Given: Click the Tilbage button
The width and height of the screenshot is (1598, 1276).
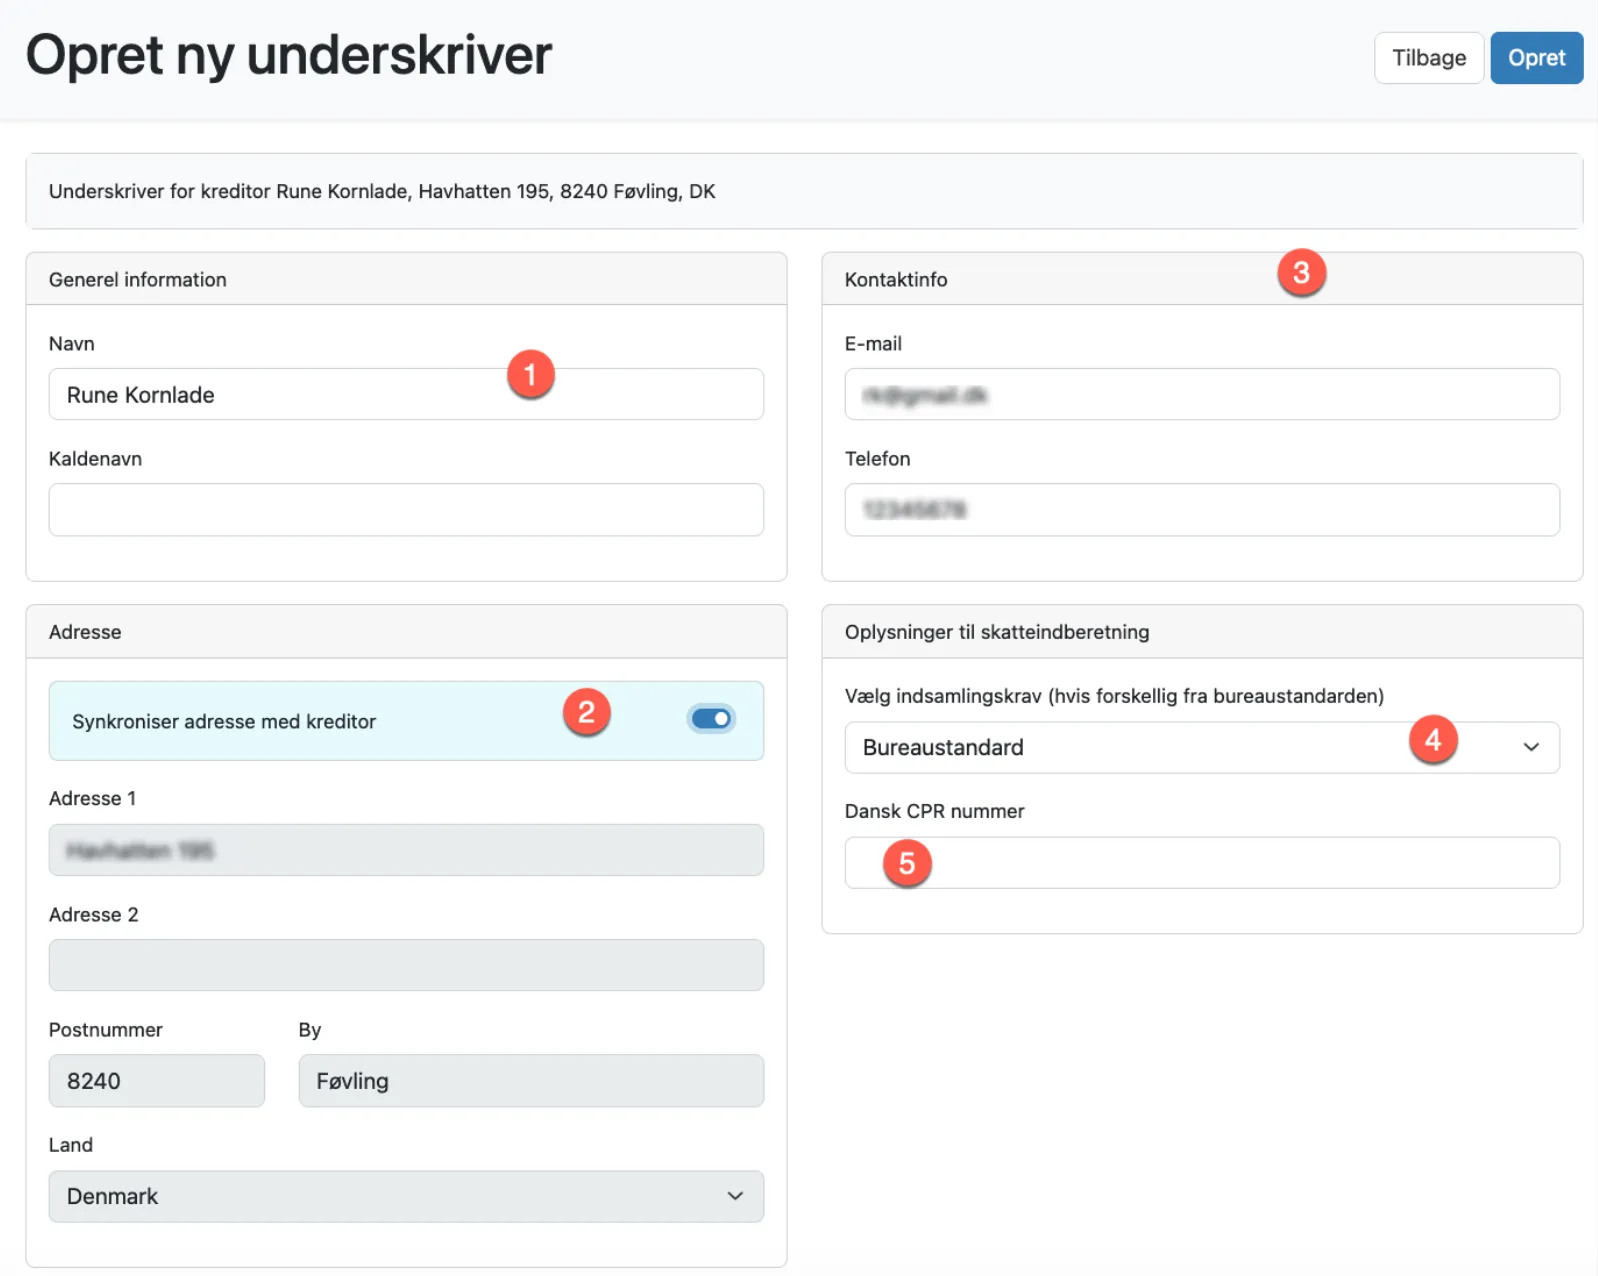Looking at the screenshot, I should pyautogui.click(x=1428, y=58).
